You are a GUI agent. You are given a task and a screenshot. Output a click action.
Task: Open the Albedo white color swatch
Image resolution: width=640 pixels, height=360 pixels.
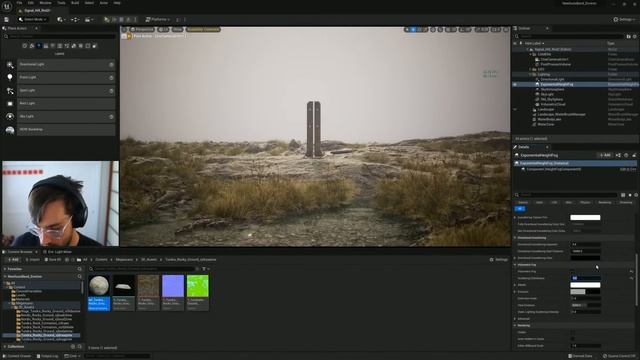click(x=585, y=285)
